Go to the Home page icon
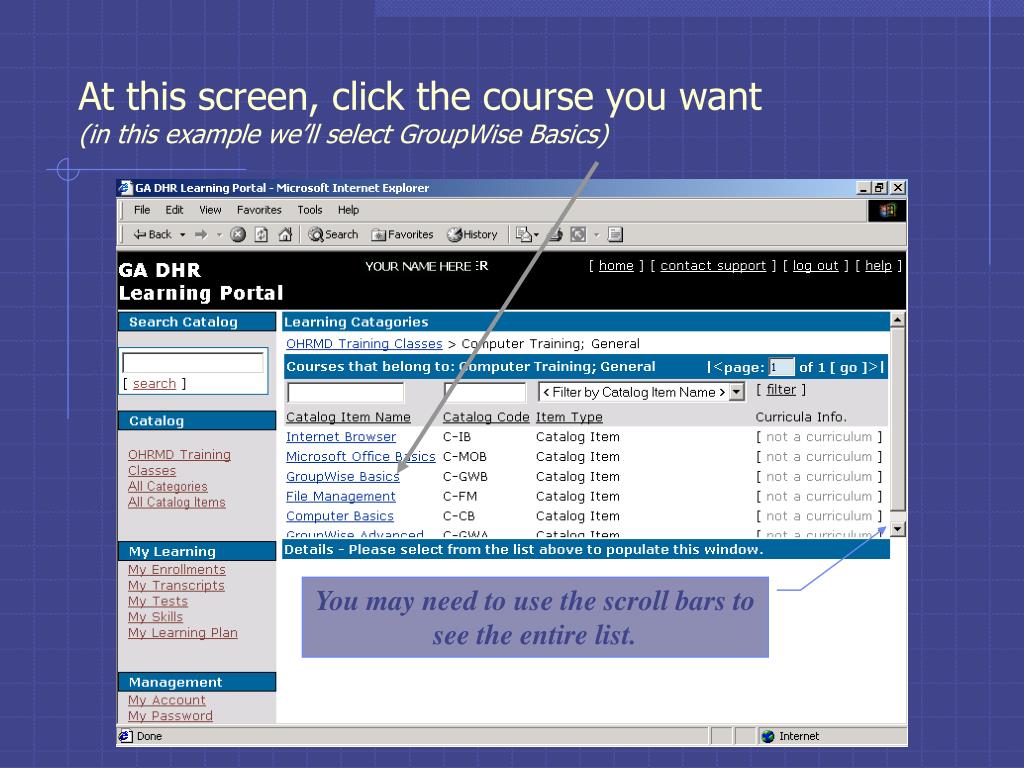 (x=285, y=234)
